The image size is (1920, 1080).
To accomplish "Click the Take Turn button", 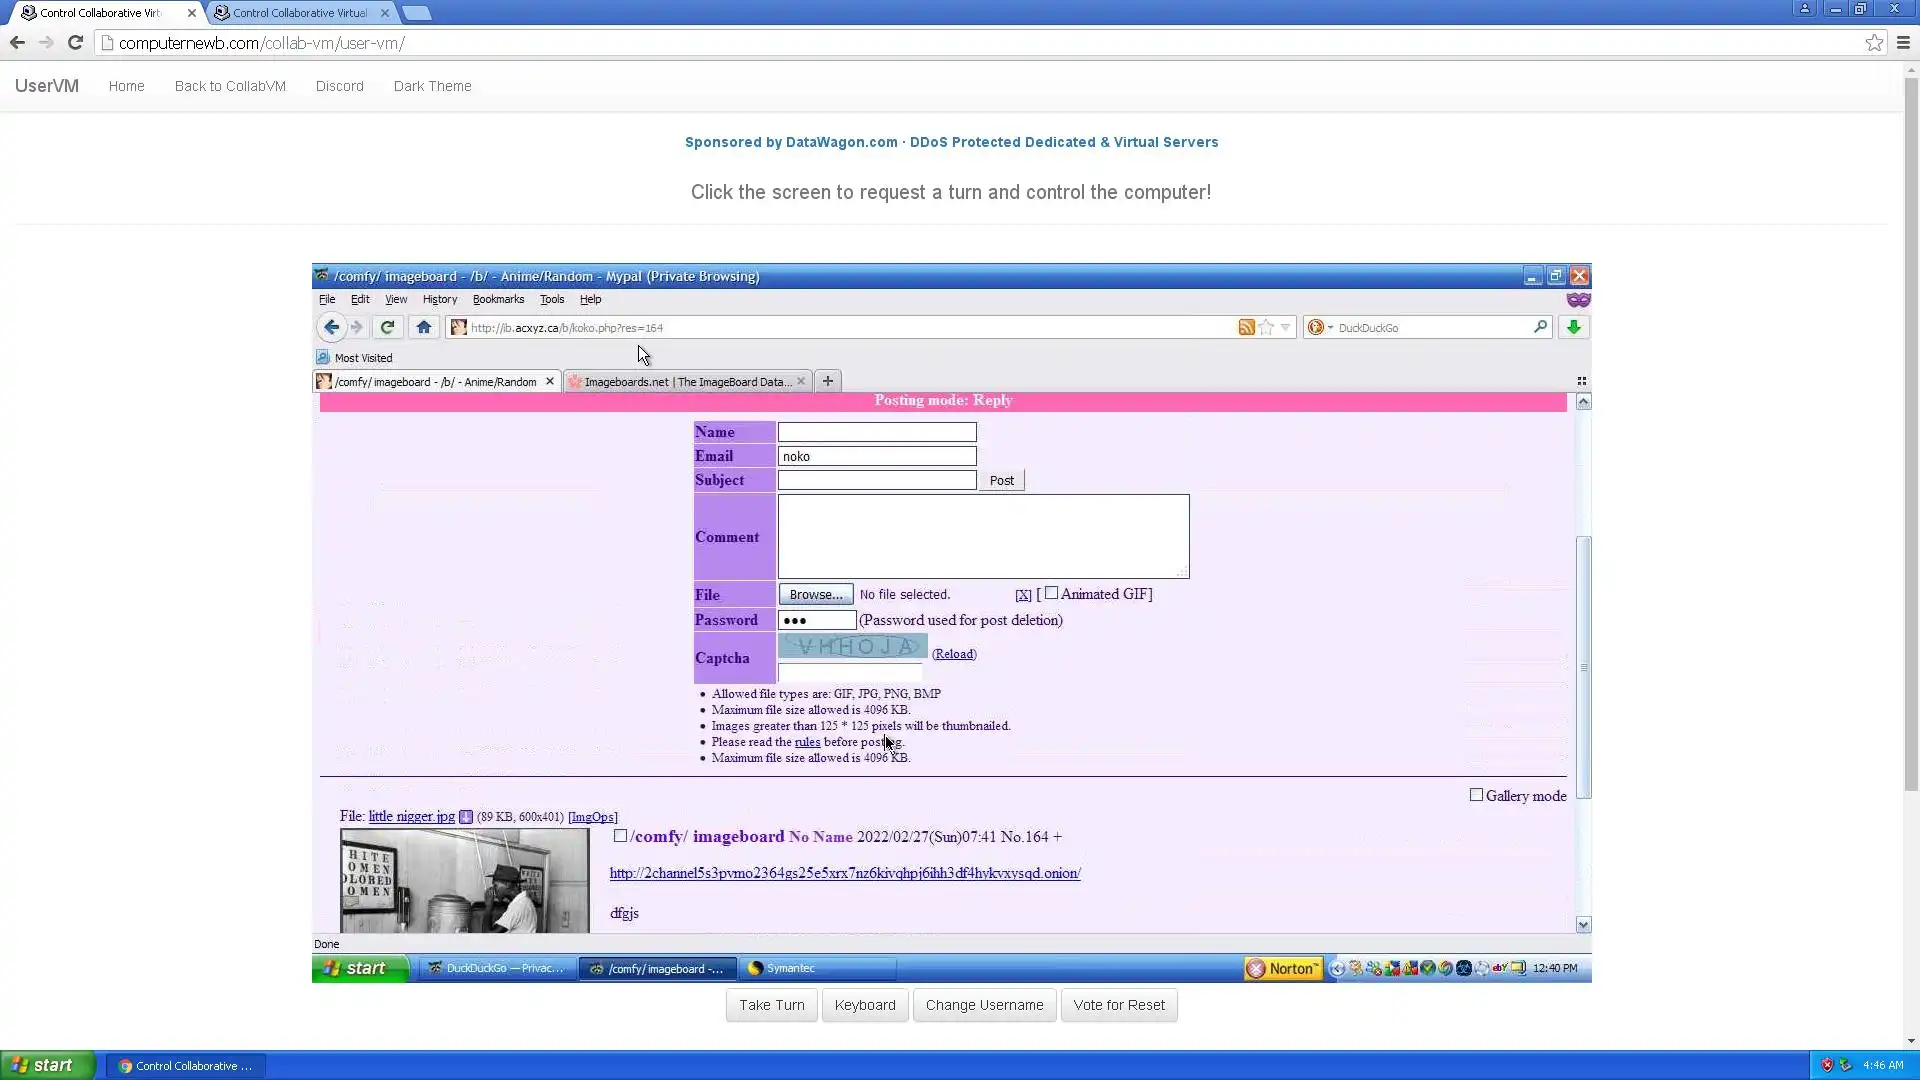I will point(771,1005).
